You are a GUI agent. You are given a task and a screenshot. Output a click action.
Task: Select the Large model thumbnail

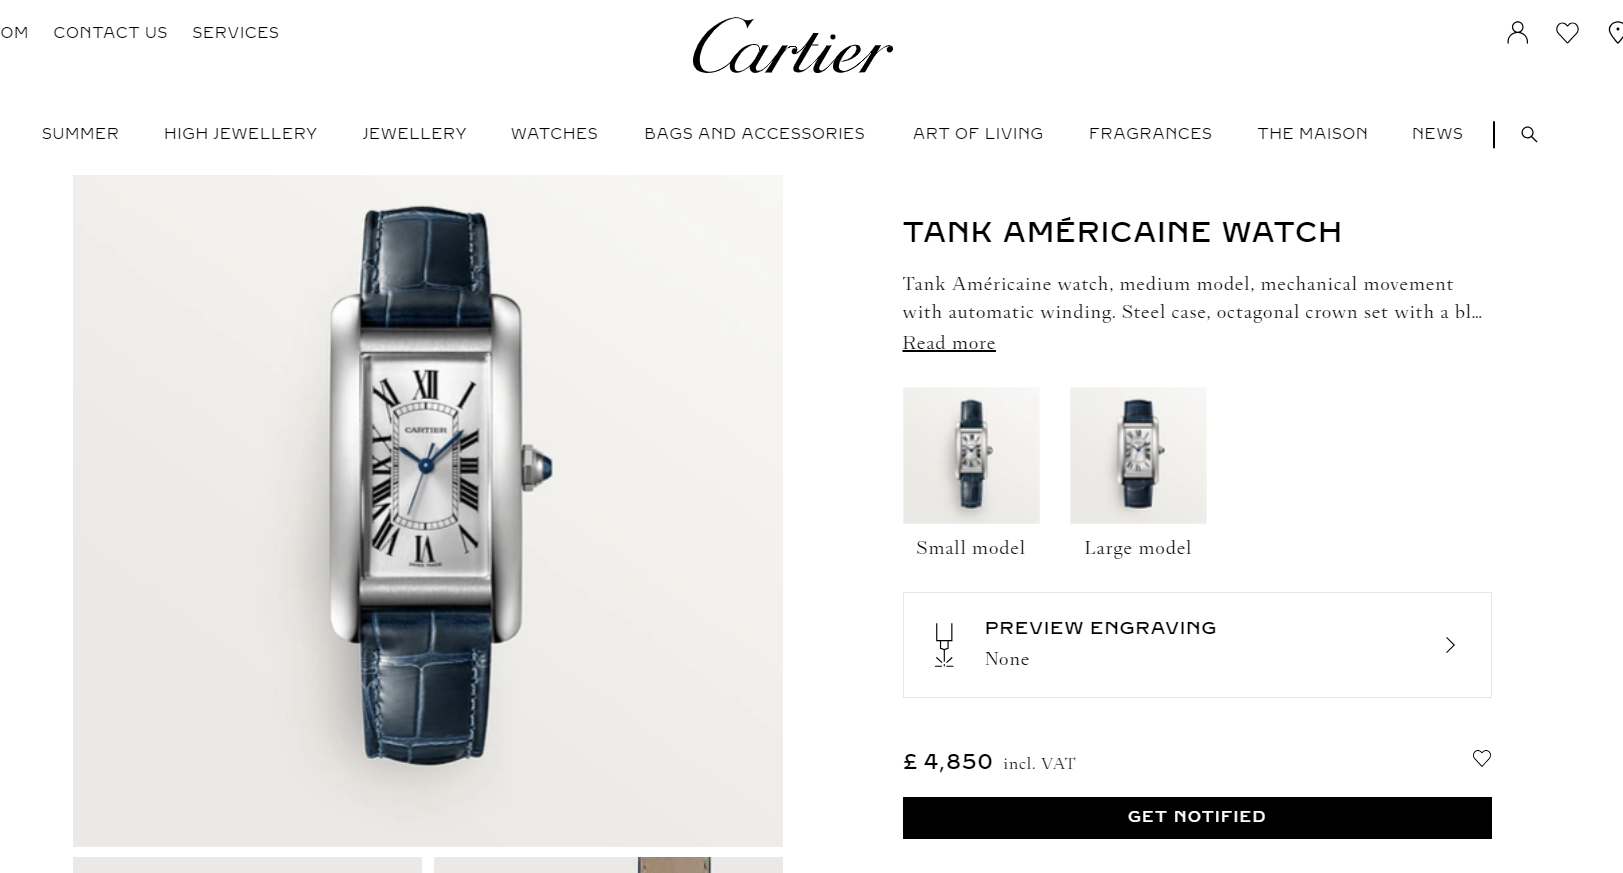tap(1138, 456)
